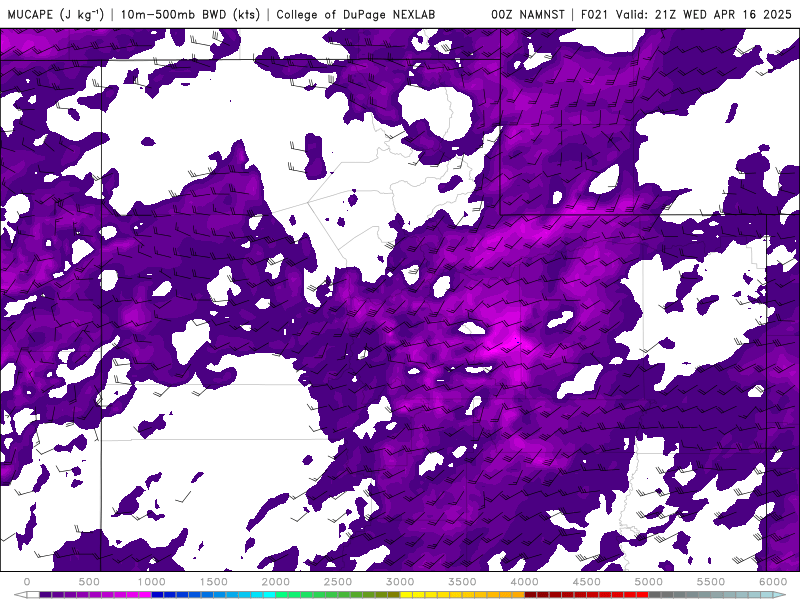Click the 5500 label on the color scale
This screenshot has height=600, width=800.
[x=711, y=582]
